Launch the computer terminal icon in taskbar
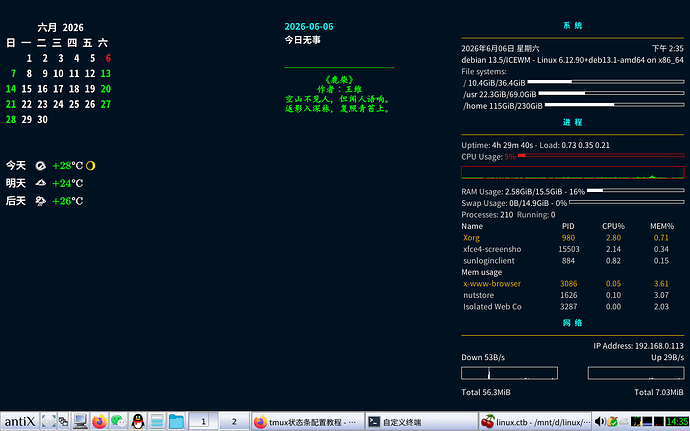690x431 pixels. coord(81,421)
